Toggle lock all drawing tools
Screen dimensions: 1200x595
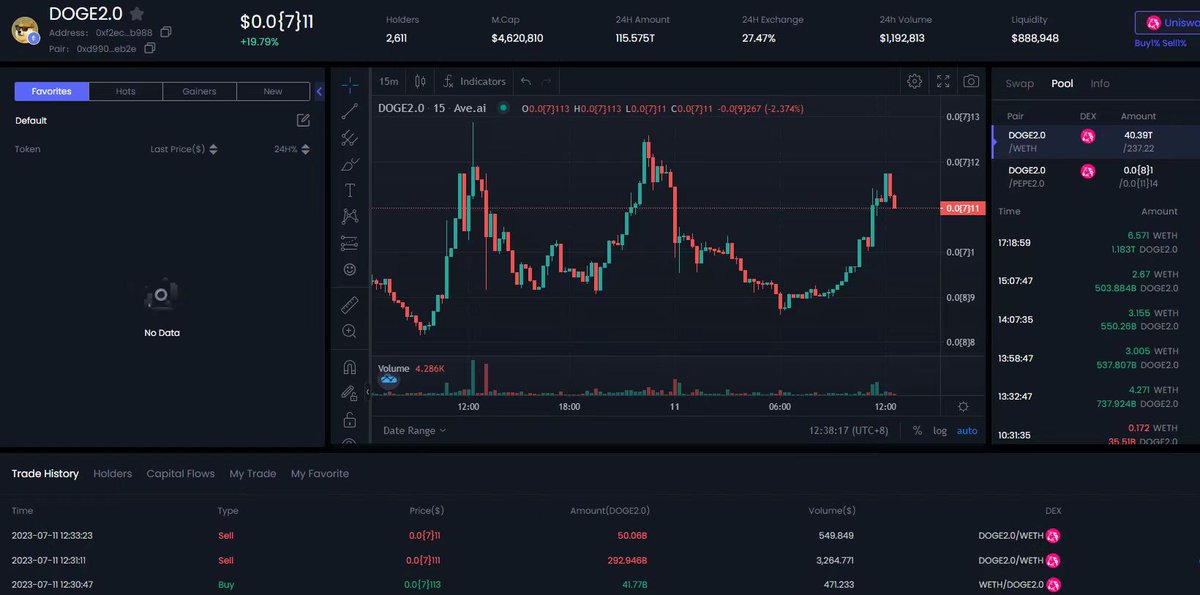(349, 419)
